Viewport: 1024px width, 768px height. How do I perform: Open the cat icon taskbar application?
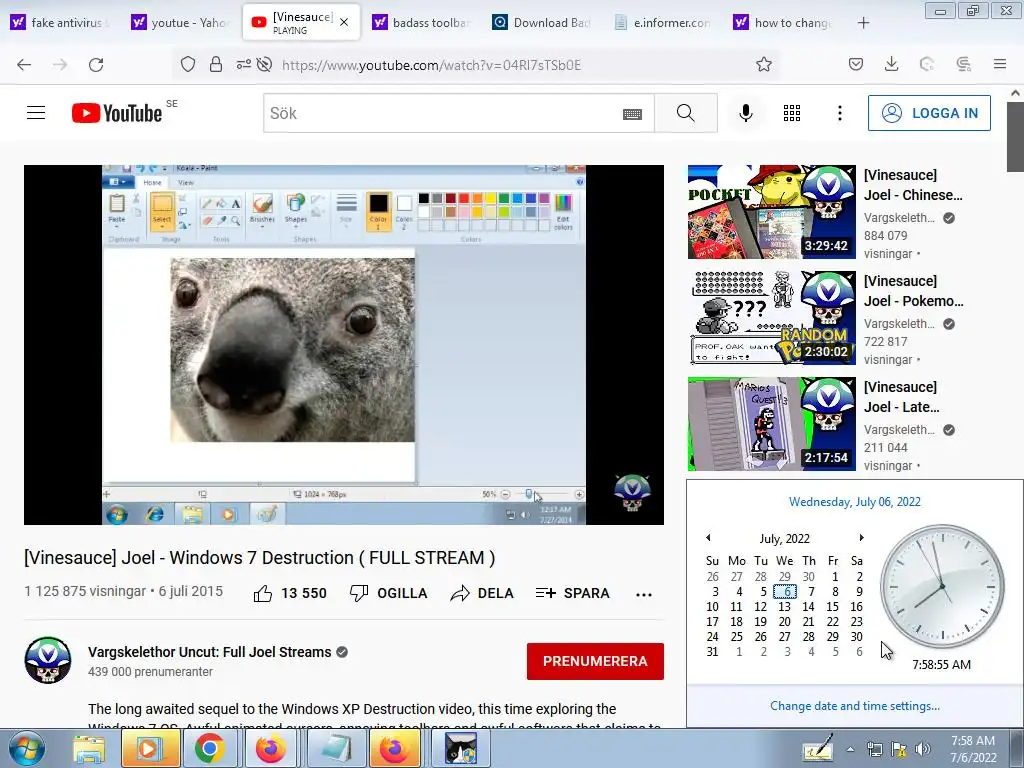tap(461, 748)
